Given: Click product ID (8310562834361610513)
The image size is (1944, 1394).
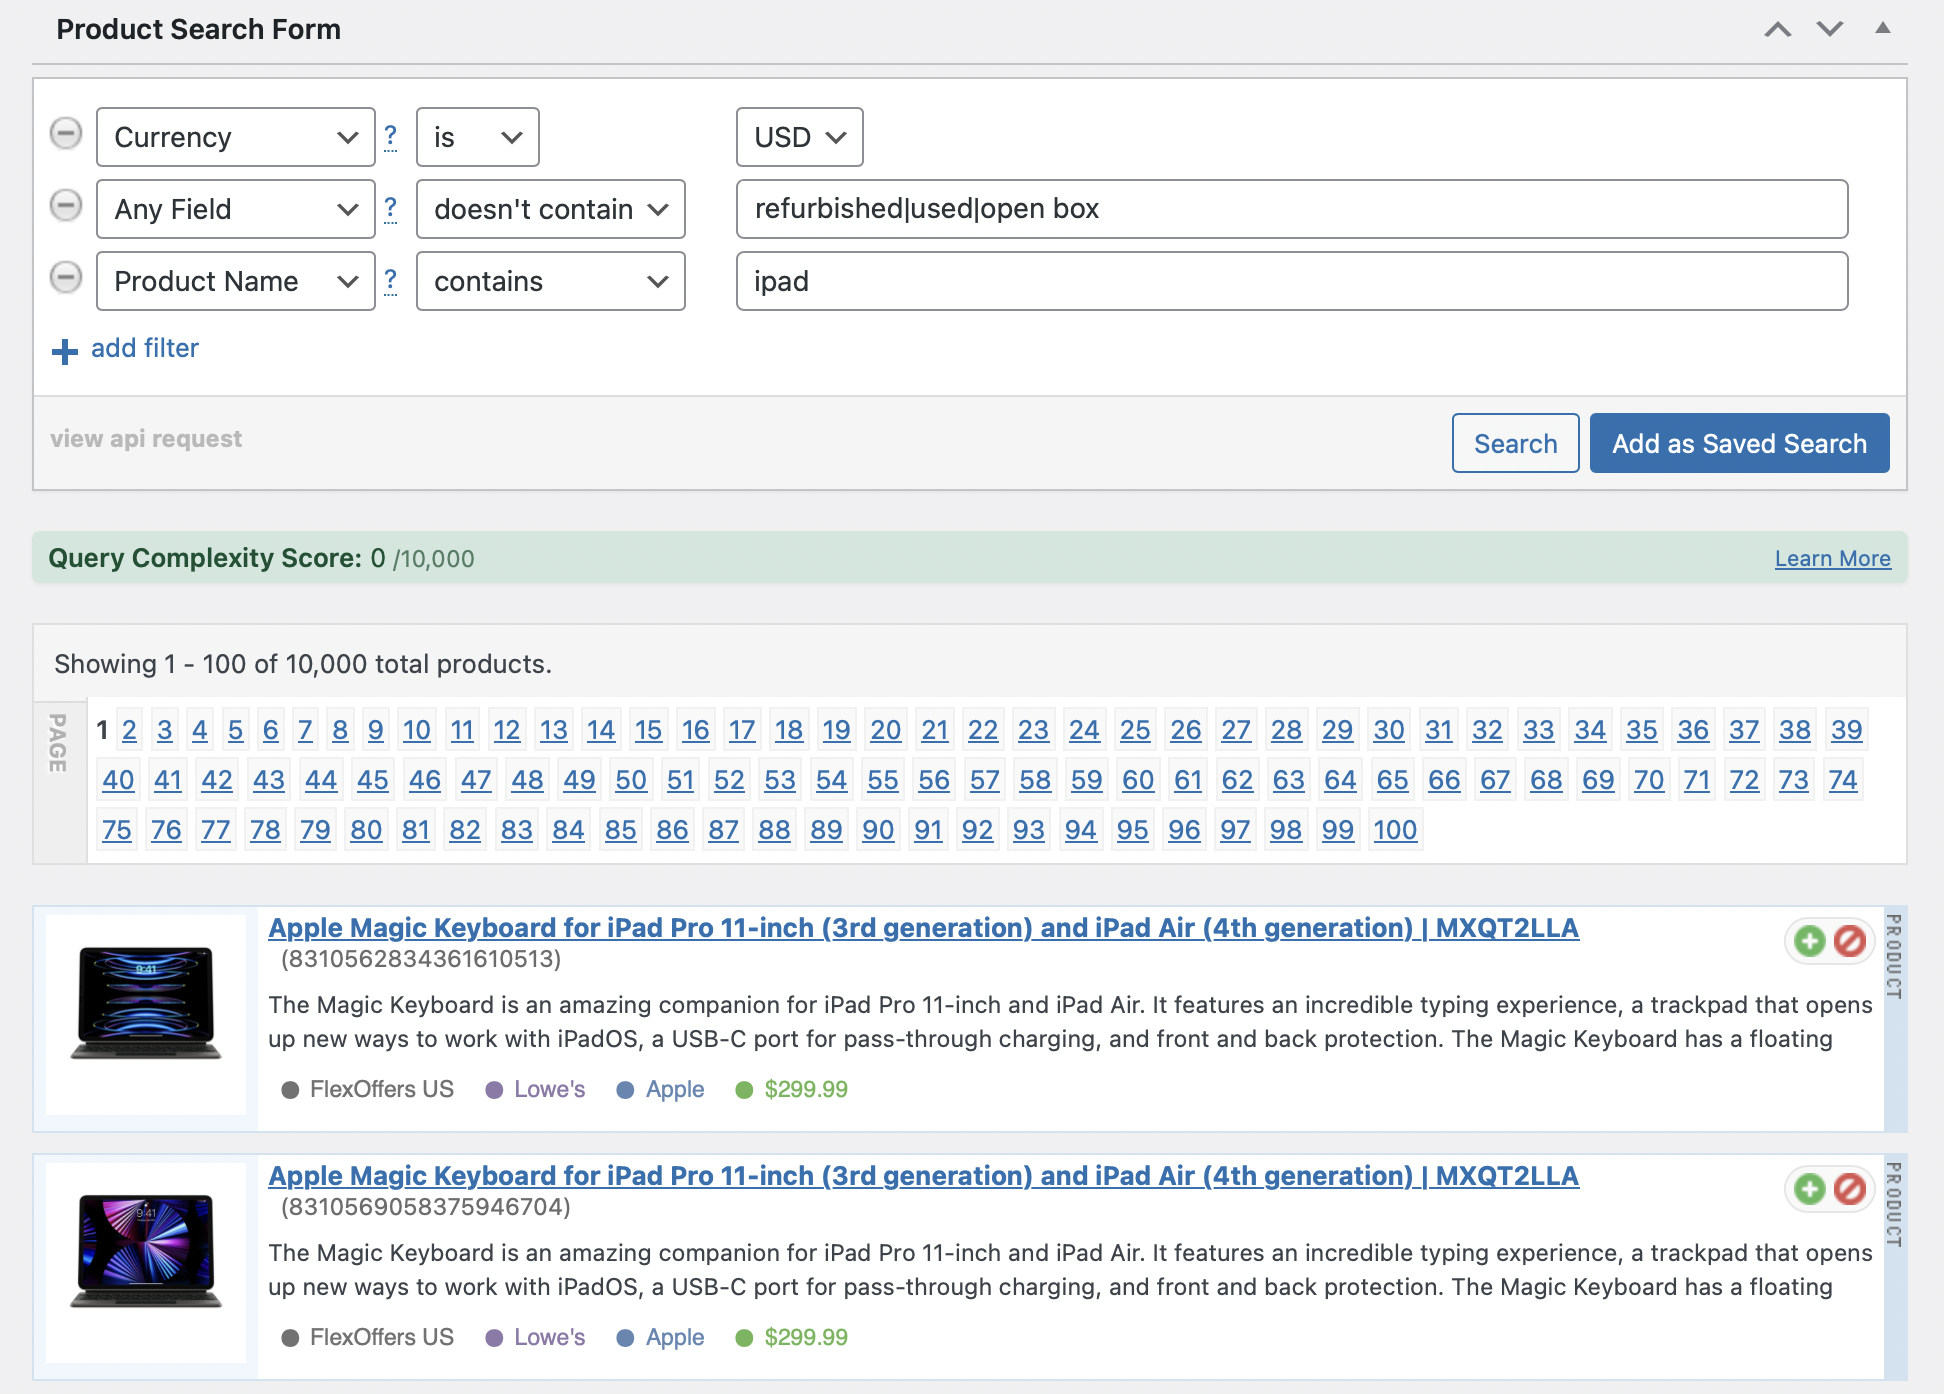Looking at the screenshot, I should (421, 959).
